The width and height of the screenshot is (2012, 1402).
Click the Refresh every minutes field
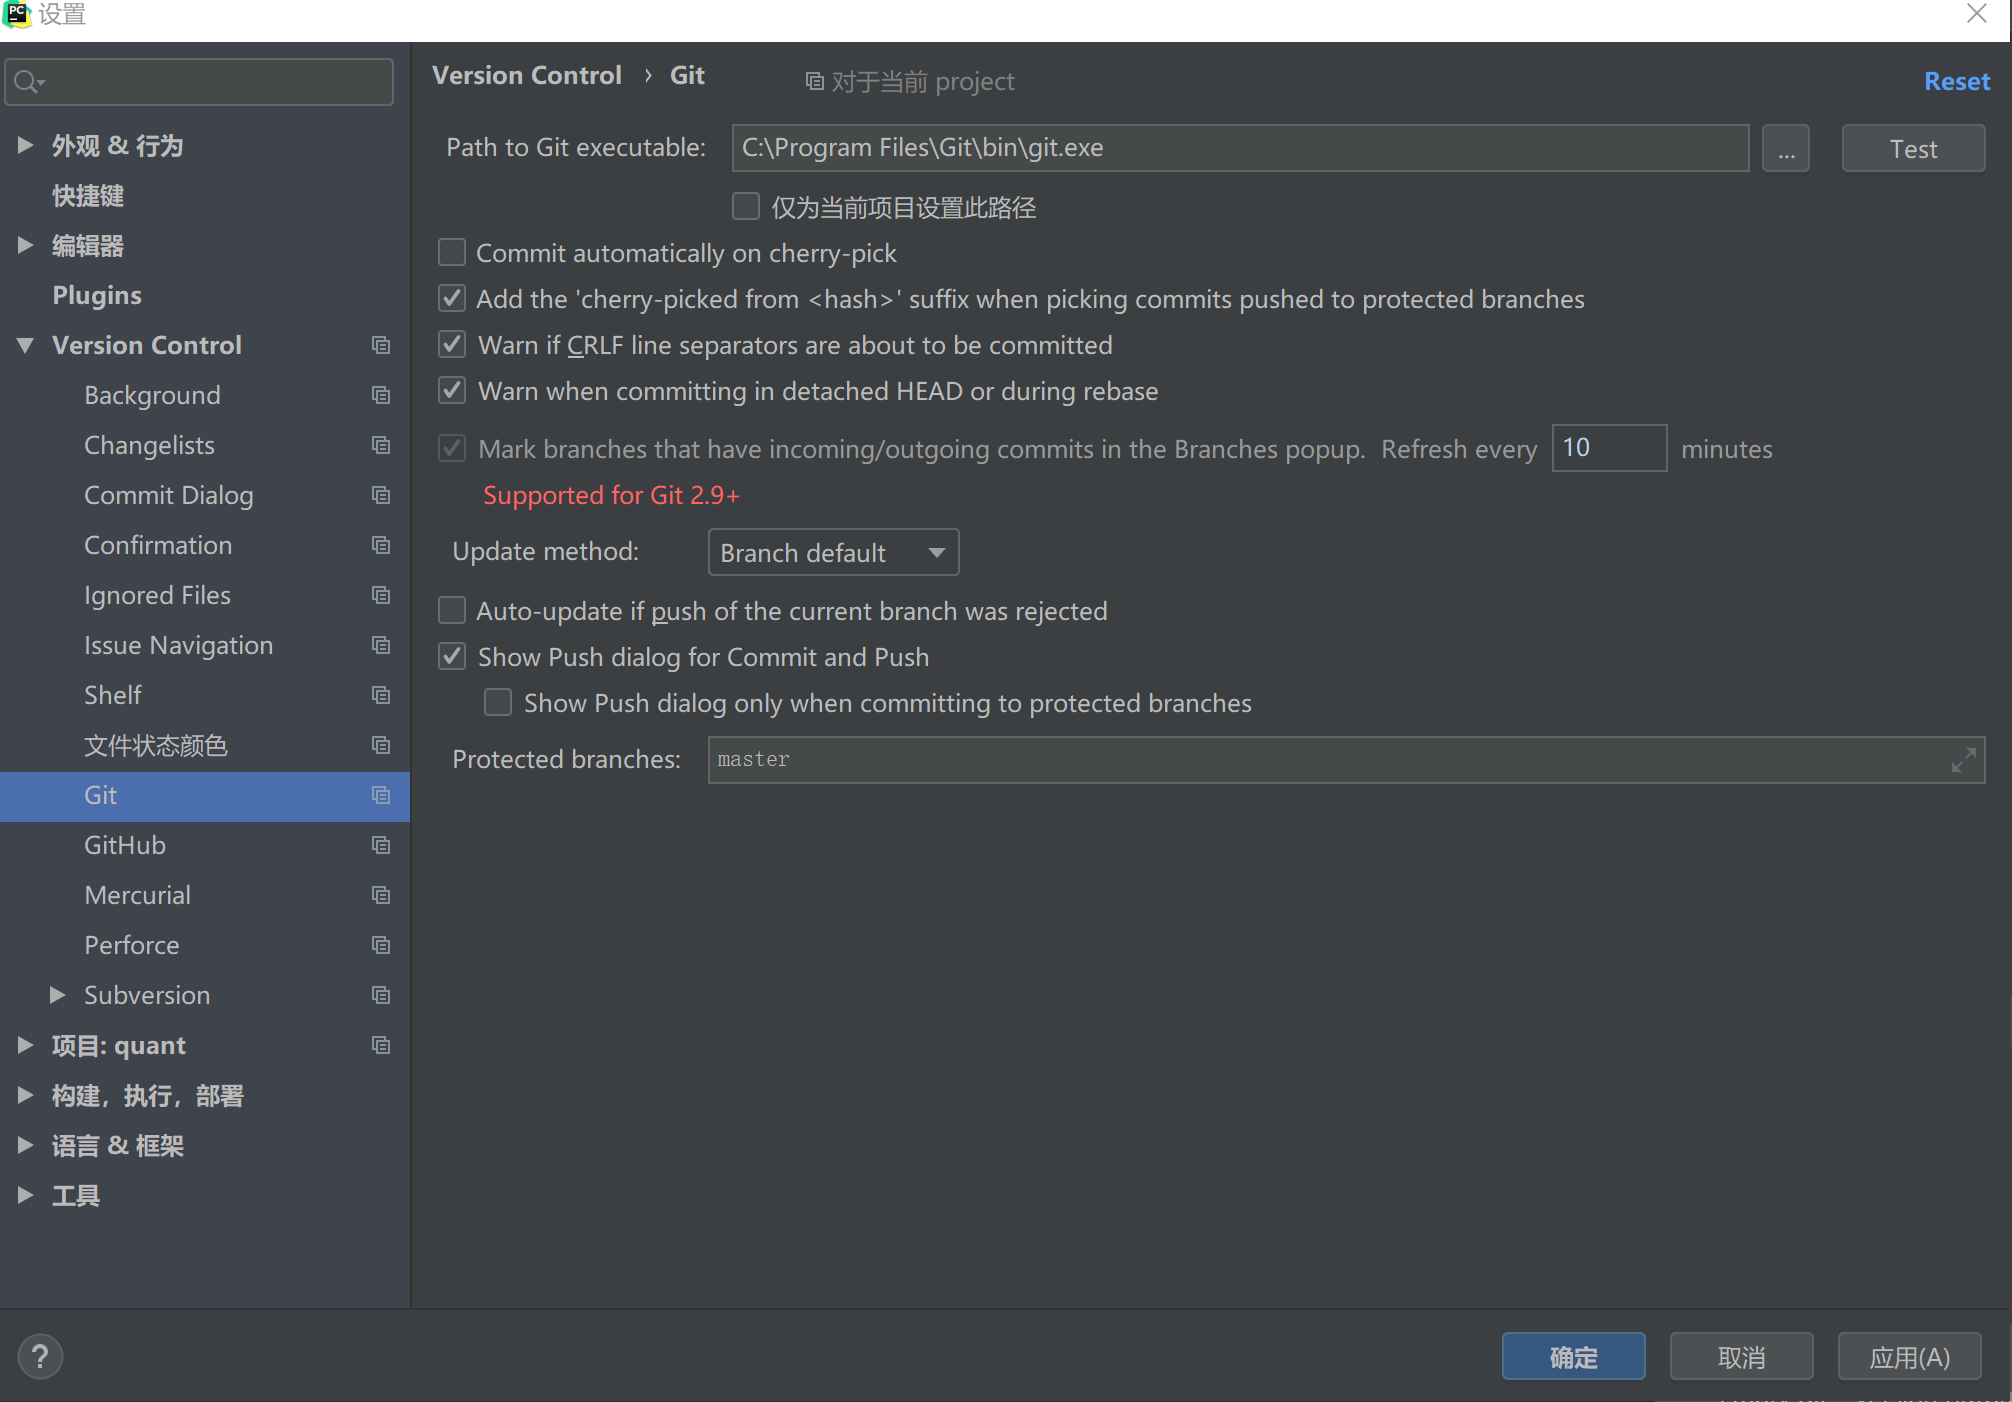[x=1608, y=448]
